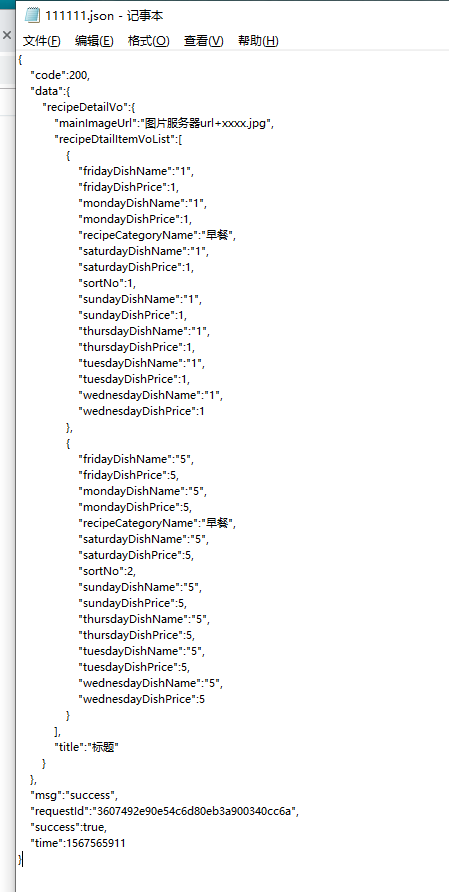The width and height of the screenshot is (449, 892).
Task: Open the 编辑(E) menu
Action: (x=94, y=41)
